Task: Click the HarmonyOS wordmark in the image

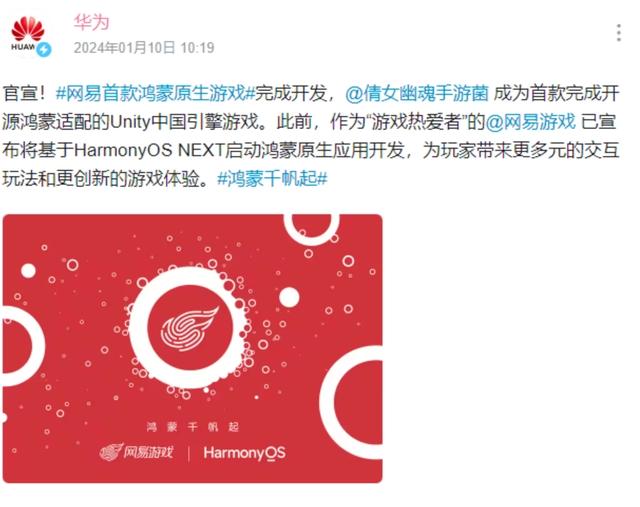Action: pyautogui.click(x=244, y=453)
